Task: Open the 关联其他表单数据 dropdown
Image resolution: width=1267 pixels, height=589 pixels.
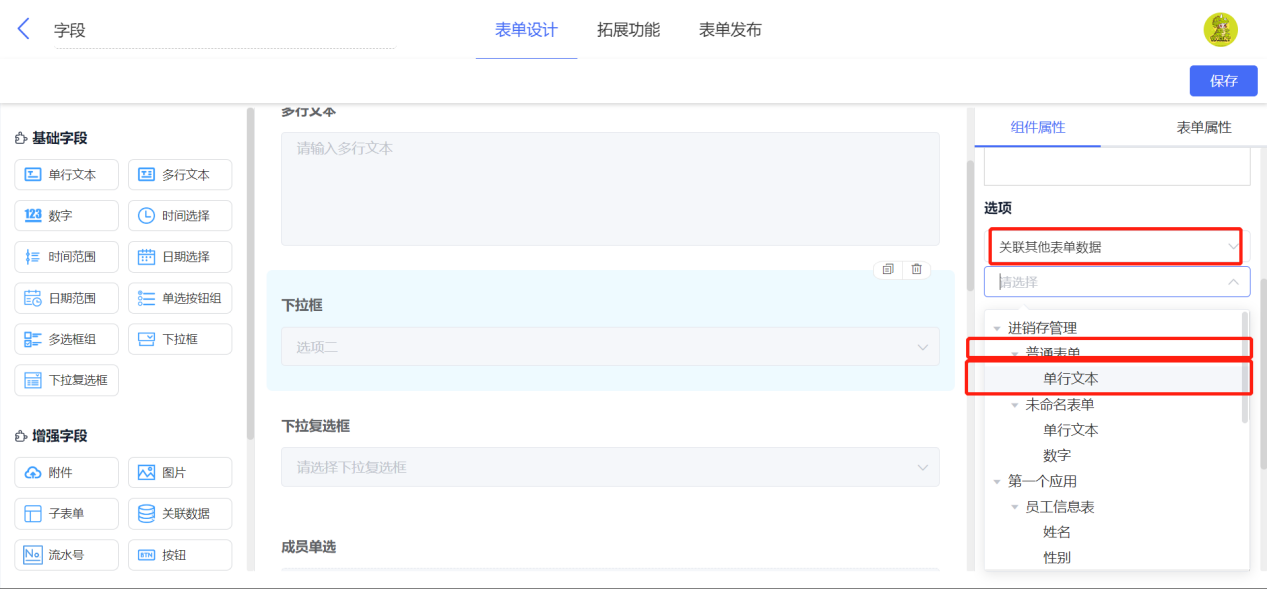Action: pyautogui.click(x=1117, y=247)
